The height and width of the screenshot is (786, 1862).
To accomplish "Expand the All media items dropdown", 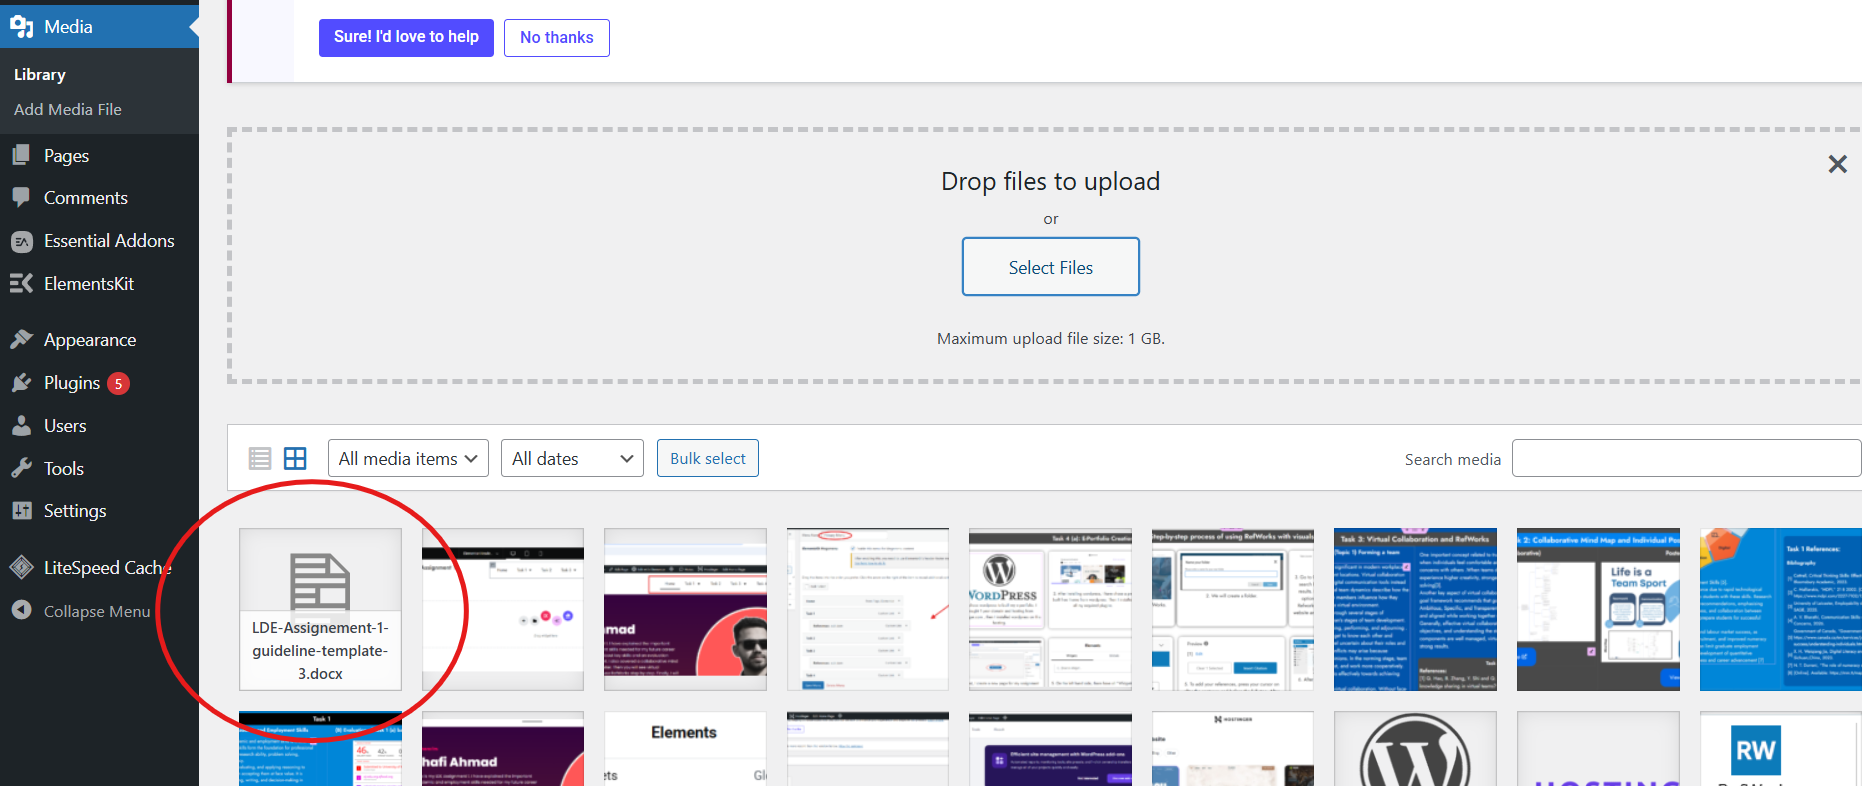I will [x=408, y=459].
